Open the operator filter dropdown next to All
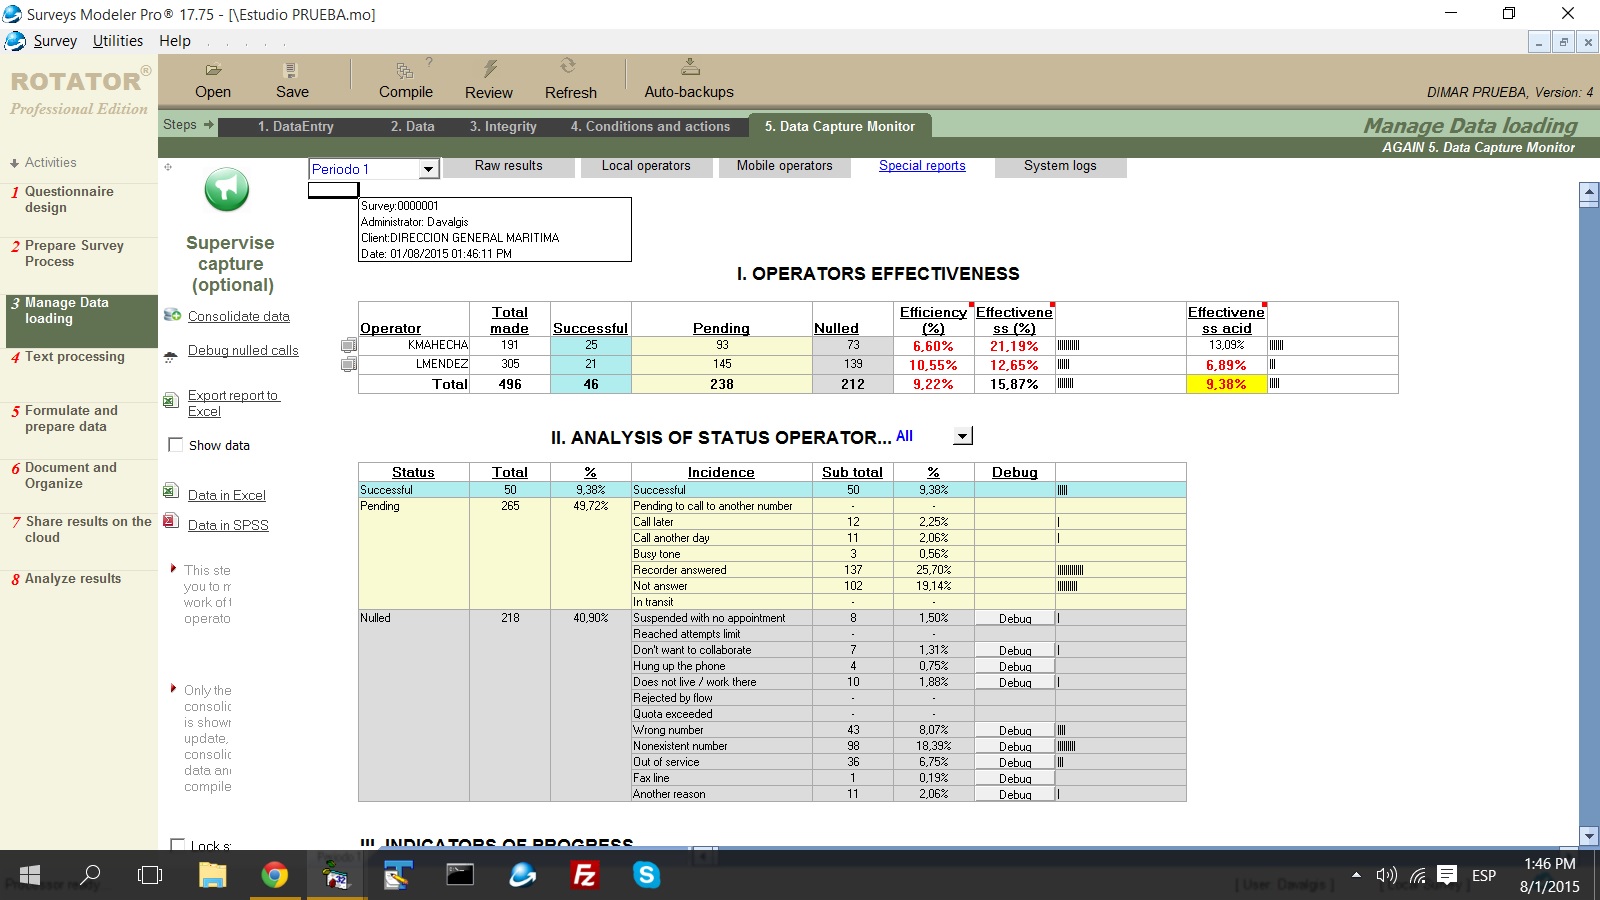Image resolution: width=1600 pixels, height=900 pixels. pos(962,436)
